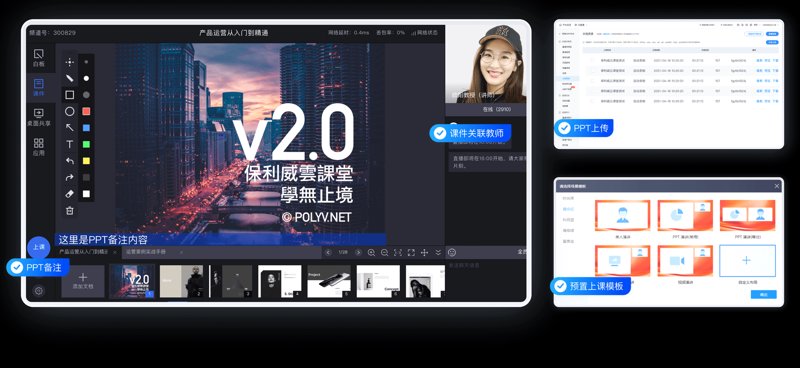Select the rectangle shape tool
800x368 pixels.
click(x=70, y=94)
